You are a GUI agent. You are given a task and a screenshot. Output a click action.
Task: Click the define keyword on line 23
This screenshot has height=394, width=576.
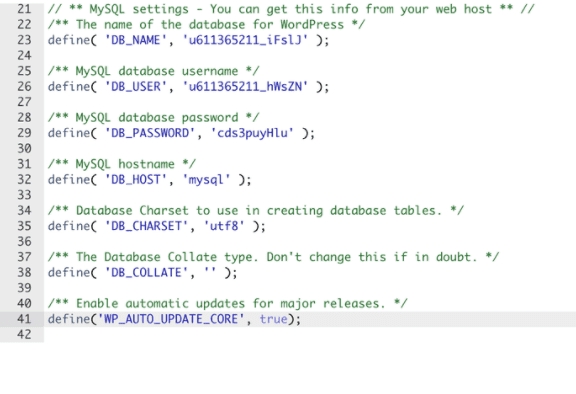point(69,40)
